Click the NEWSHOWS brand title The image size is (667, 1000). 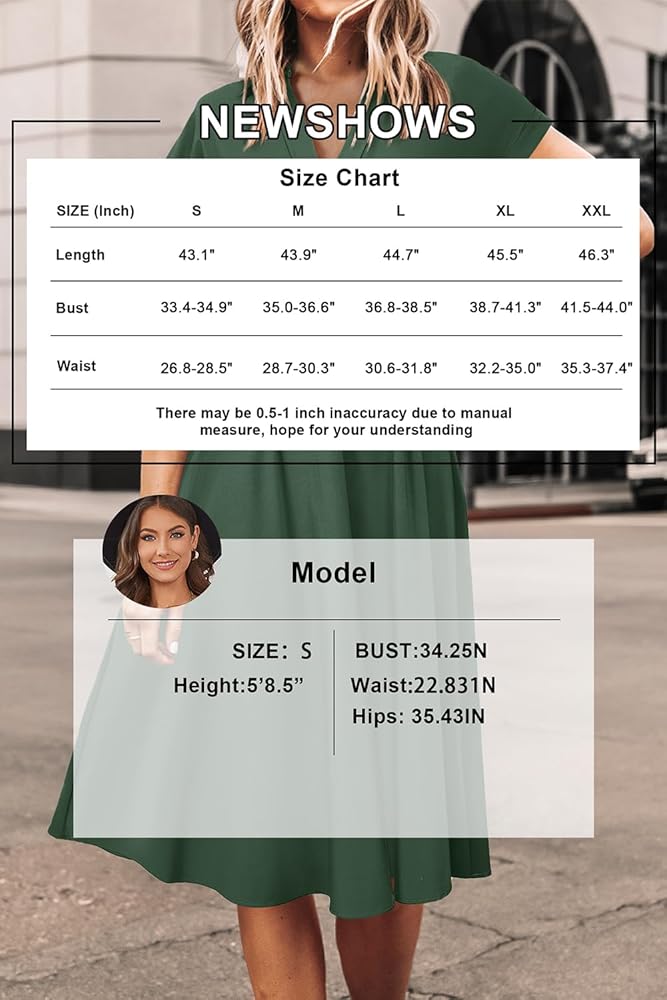point(337,122)
